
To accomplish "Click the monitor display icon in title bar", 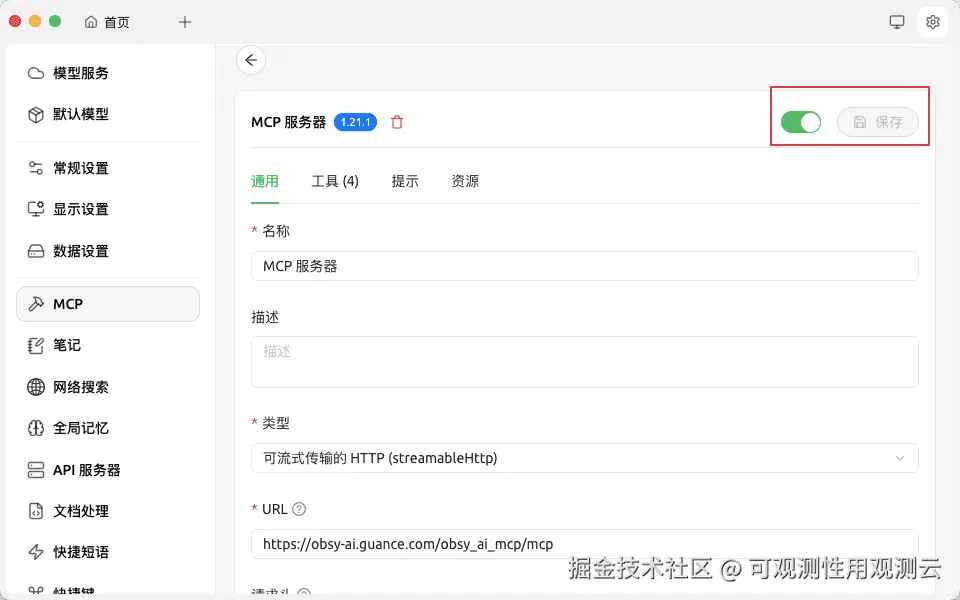I will 897,22.
